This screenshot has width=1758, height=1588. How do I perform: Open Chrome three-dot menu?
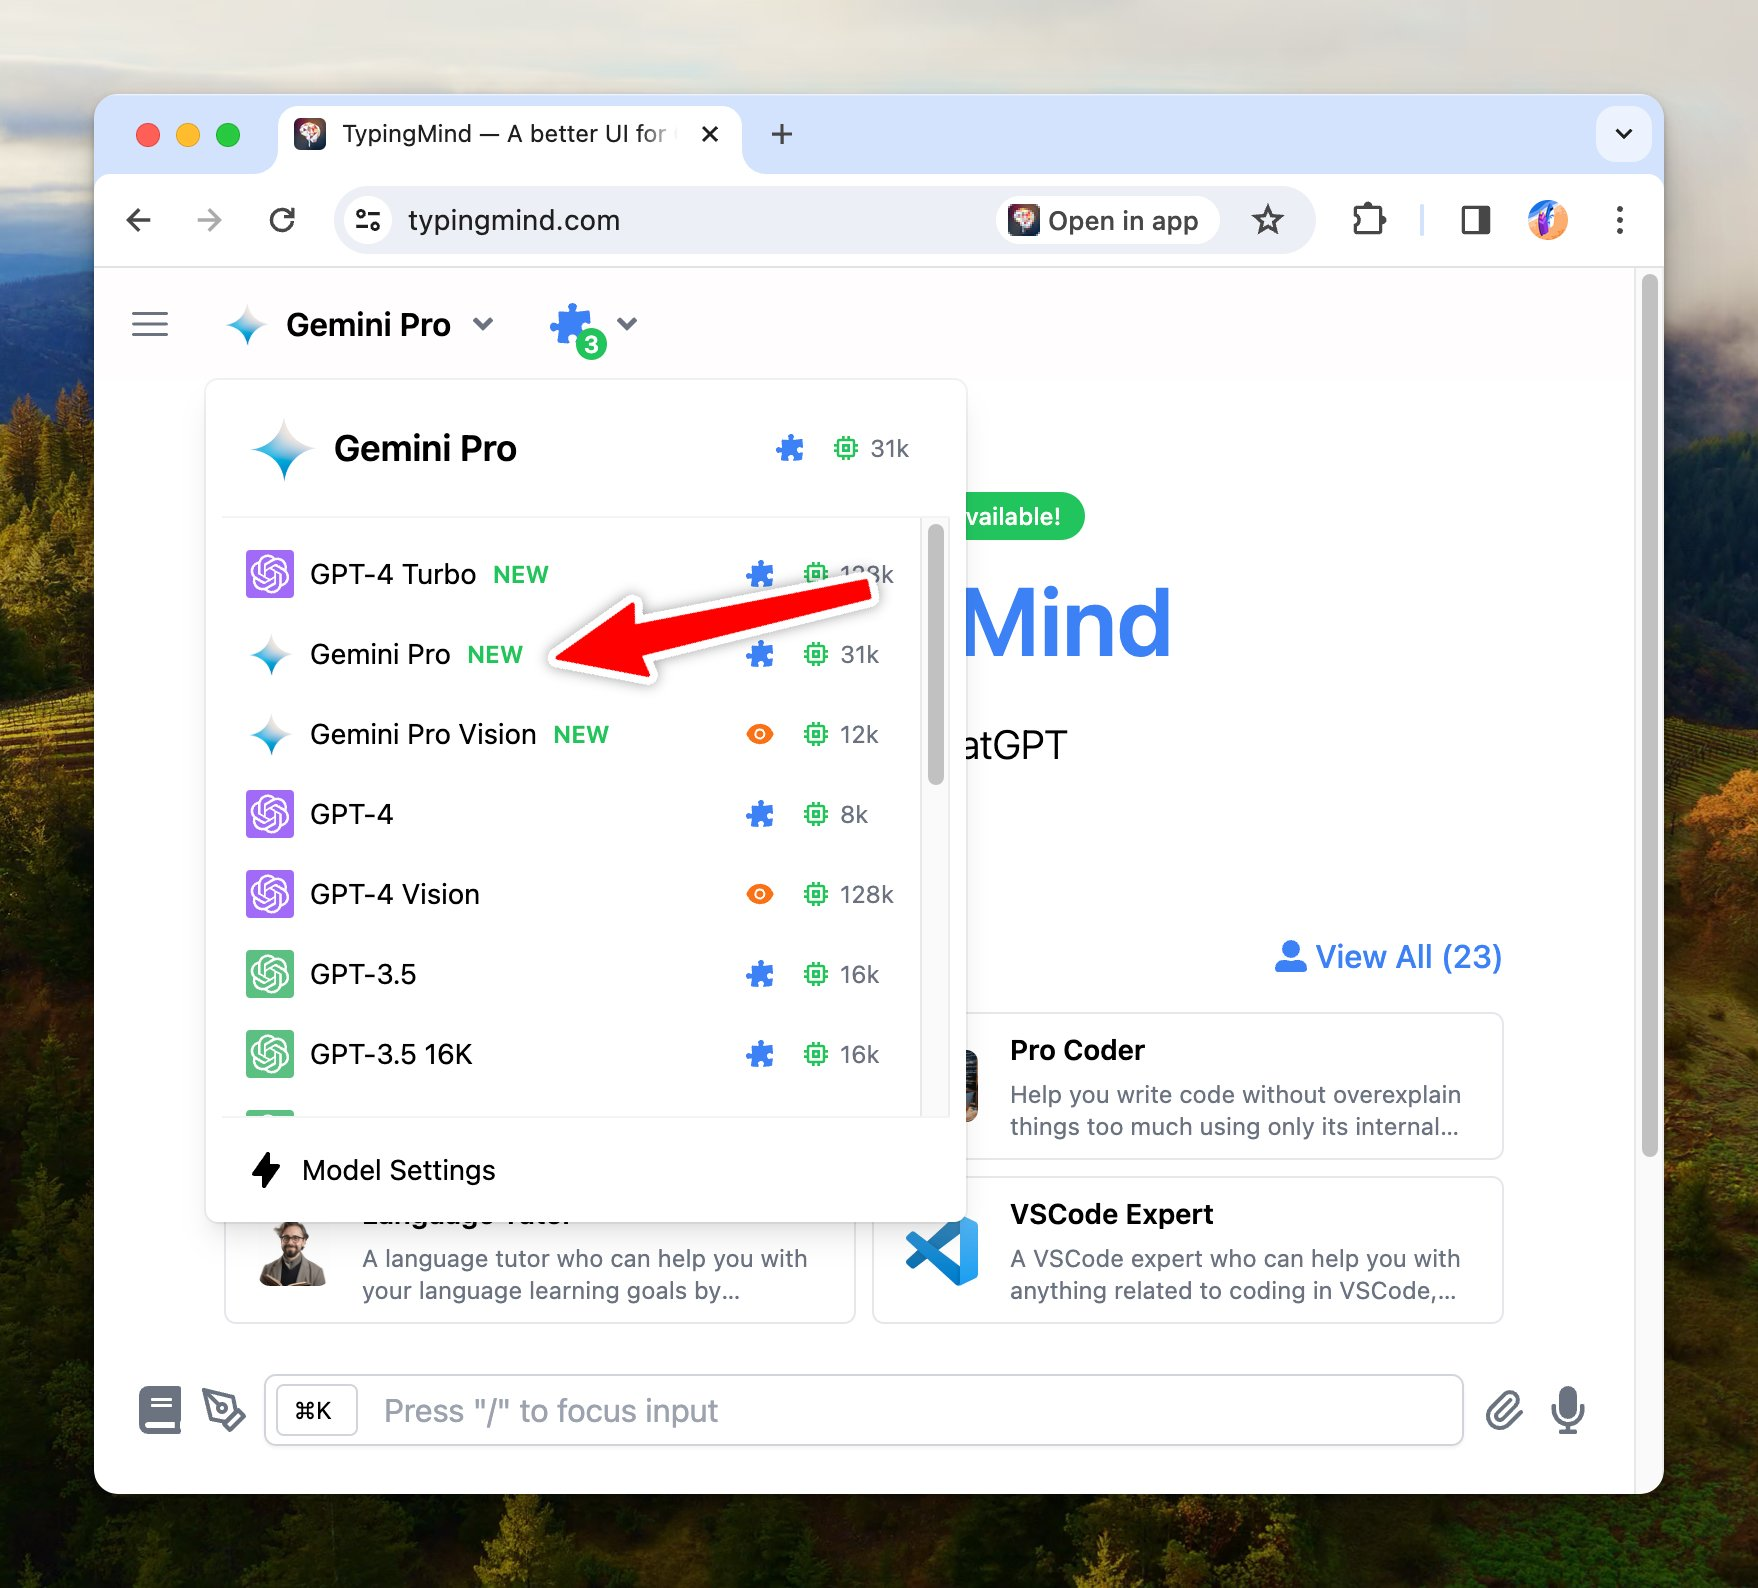pos(1619,220)
